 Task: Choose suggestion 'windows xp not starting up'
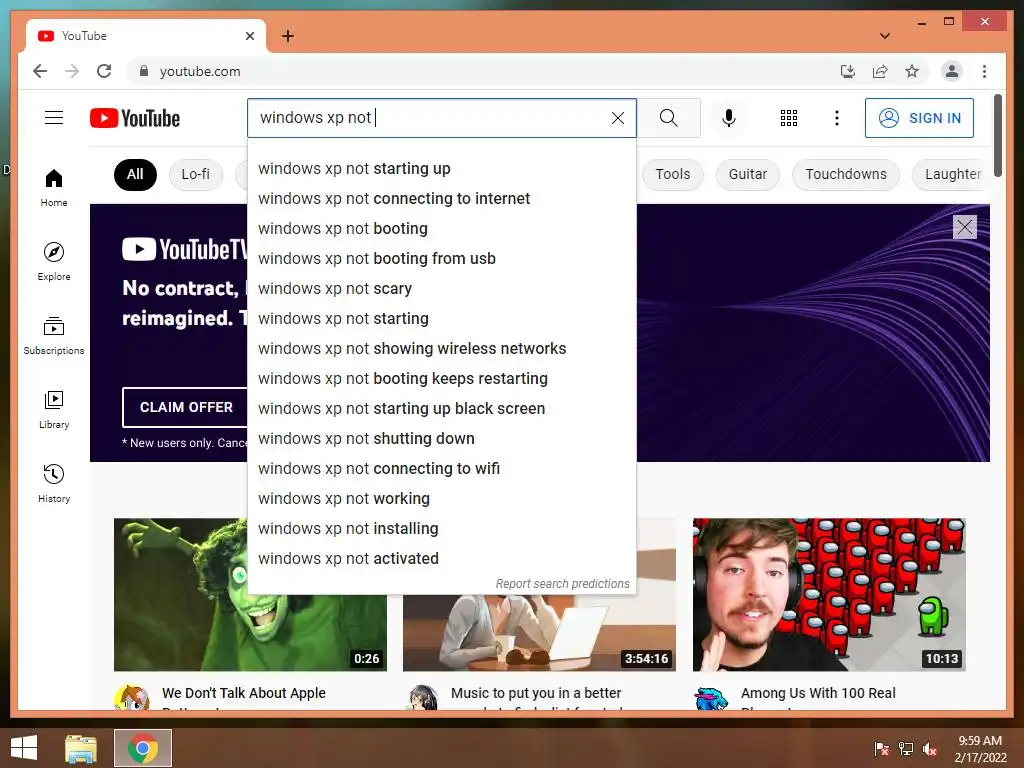tap(442, 168)
